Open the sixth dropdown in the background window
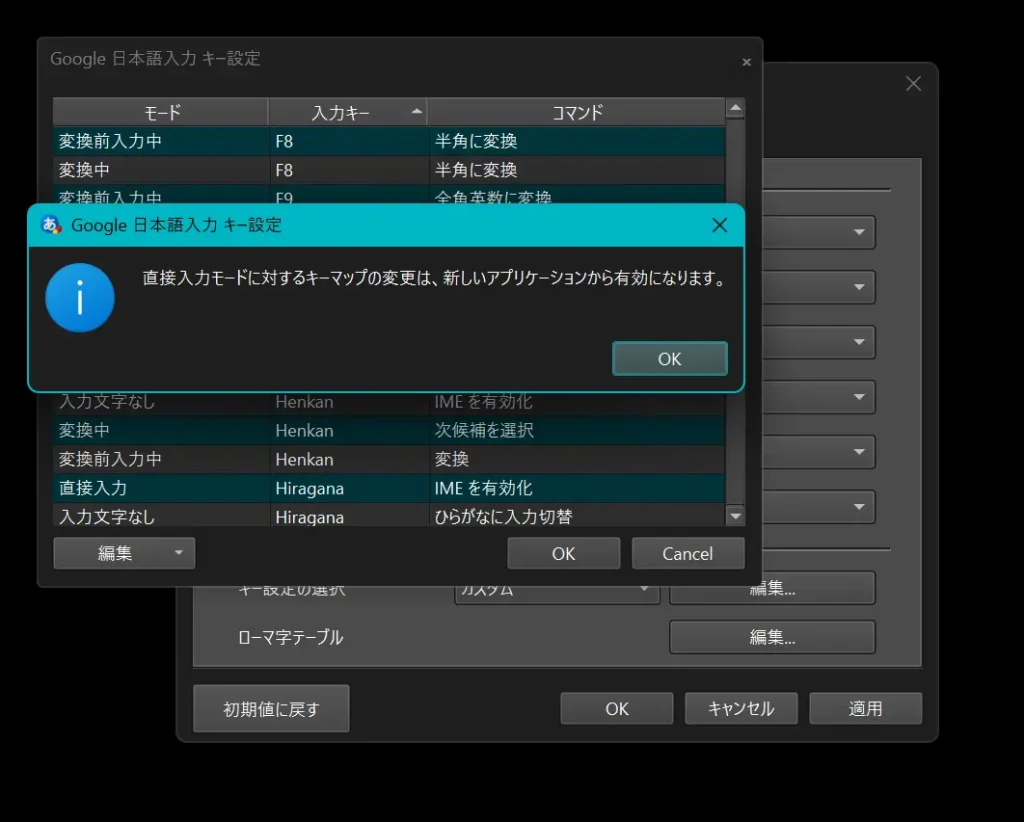The width and height of the screenshot is (1024, 822). 820,506
